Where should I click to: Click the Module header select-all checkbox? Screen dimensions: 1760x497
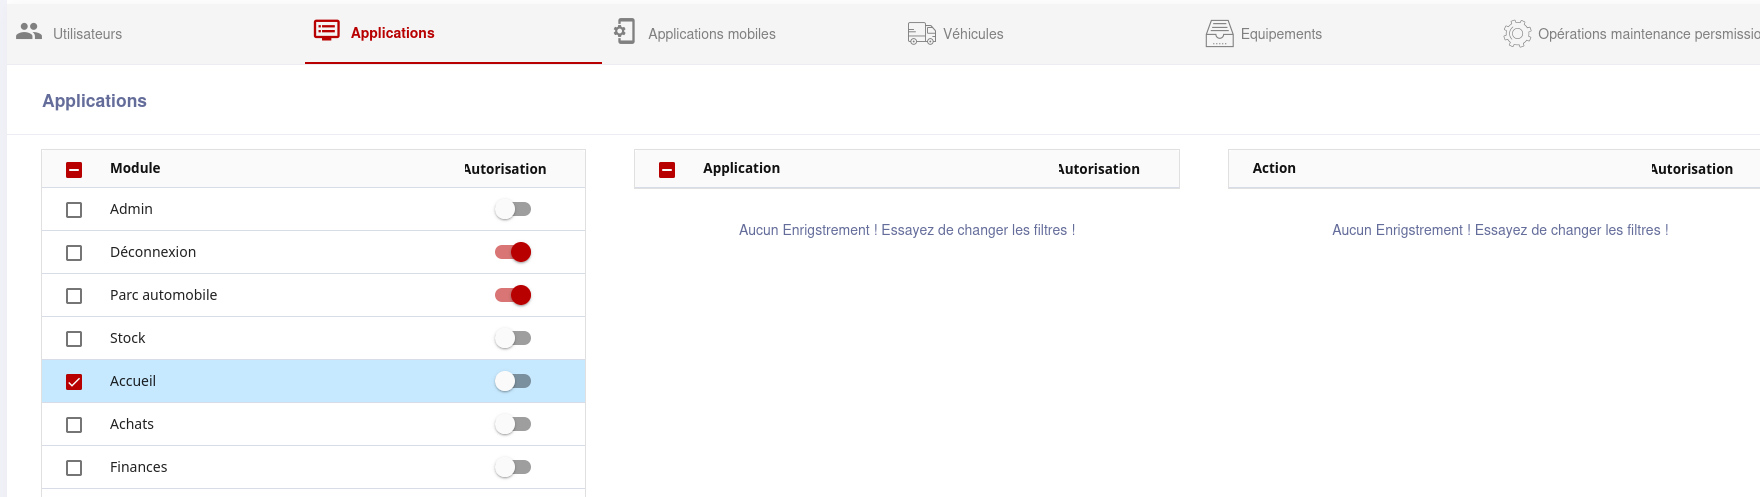click(74, 170)
